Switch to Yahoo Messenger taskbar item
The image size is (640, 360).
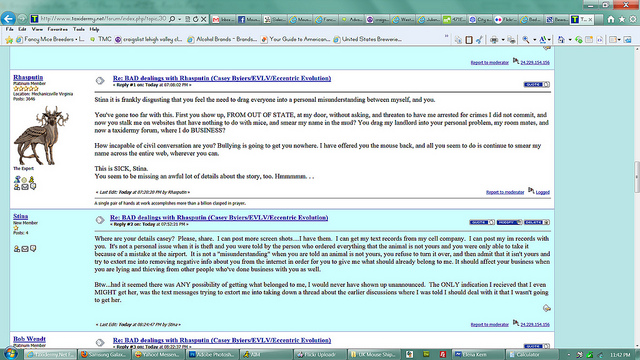[x=158, y=355]
